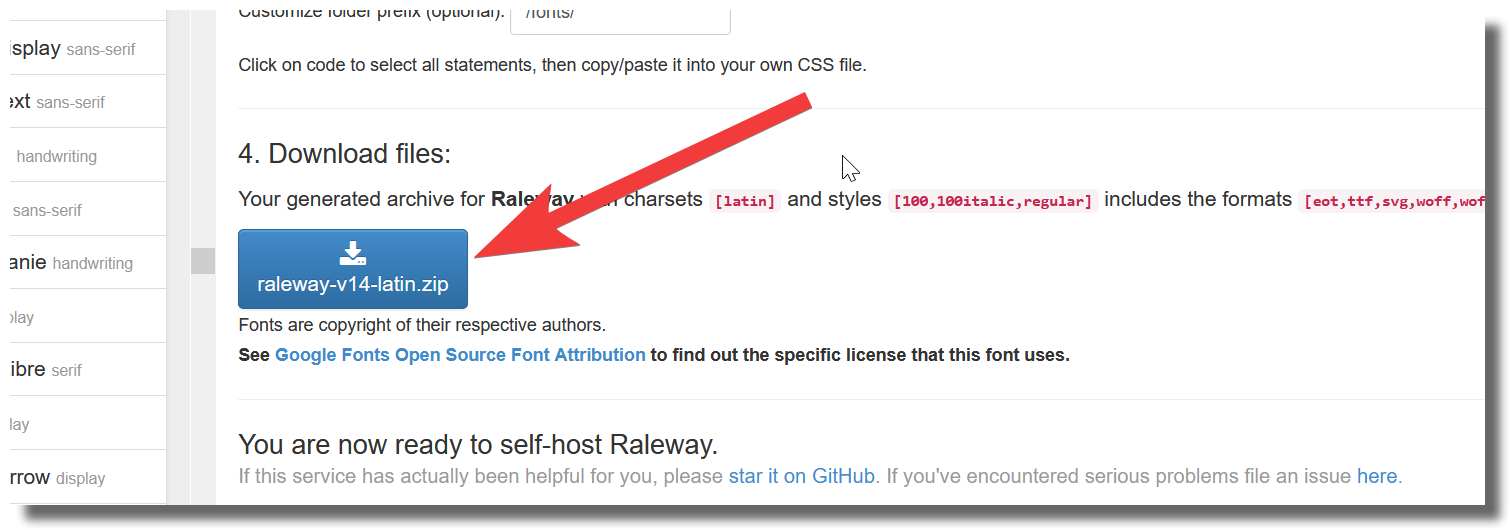1510x530 pixels.
Task: Click the [100,100italic,regular] styles badge
Action: pos(992,201)
